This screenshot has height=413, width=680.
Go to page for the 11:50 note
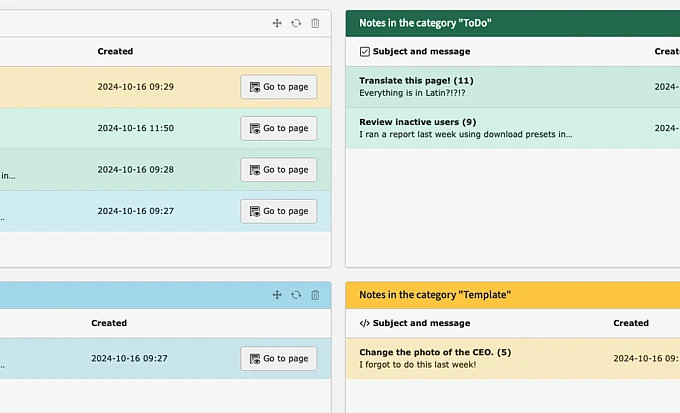(x=278, y=128)
